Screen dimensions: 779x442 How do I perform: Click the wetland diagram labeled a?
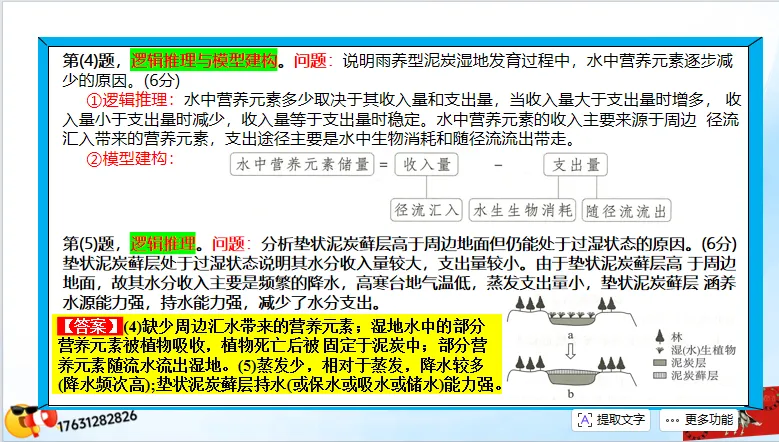(571, 312)
